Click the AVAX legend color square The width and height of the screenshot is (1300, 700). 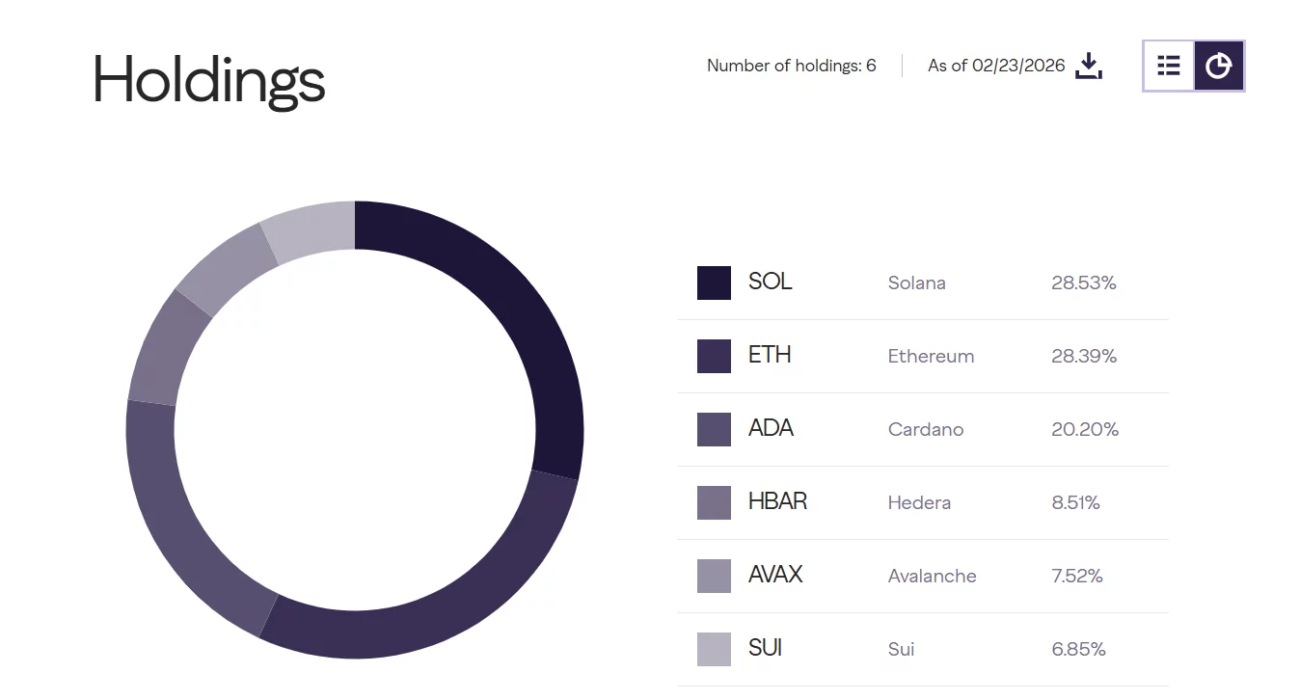[x=714, y=576]
